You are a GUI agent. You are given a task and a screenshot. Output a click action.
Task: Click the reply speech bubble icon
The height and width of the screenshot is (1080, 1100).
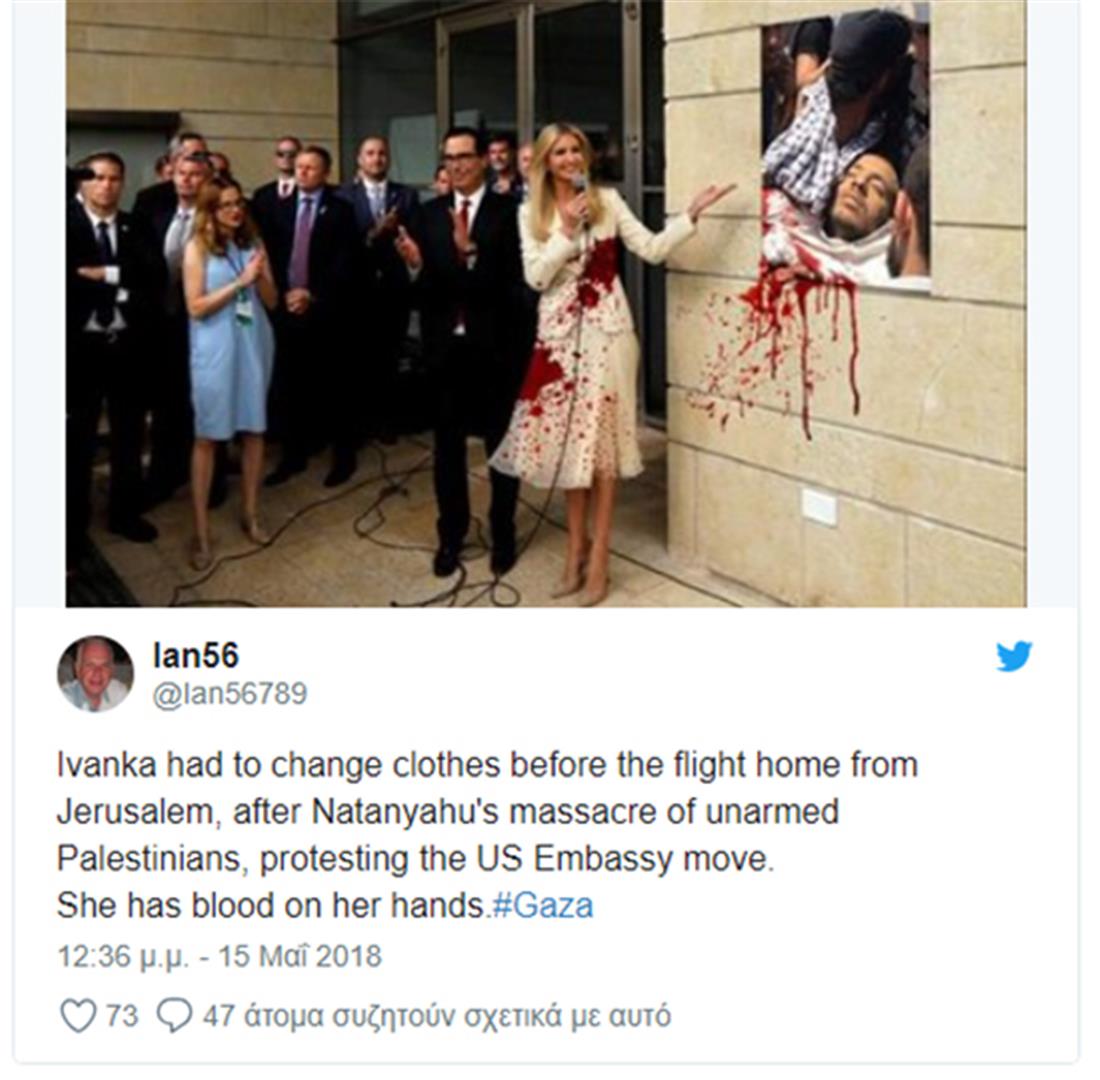[x=174, y=1015]
